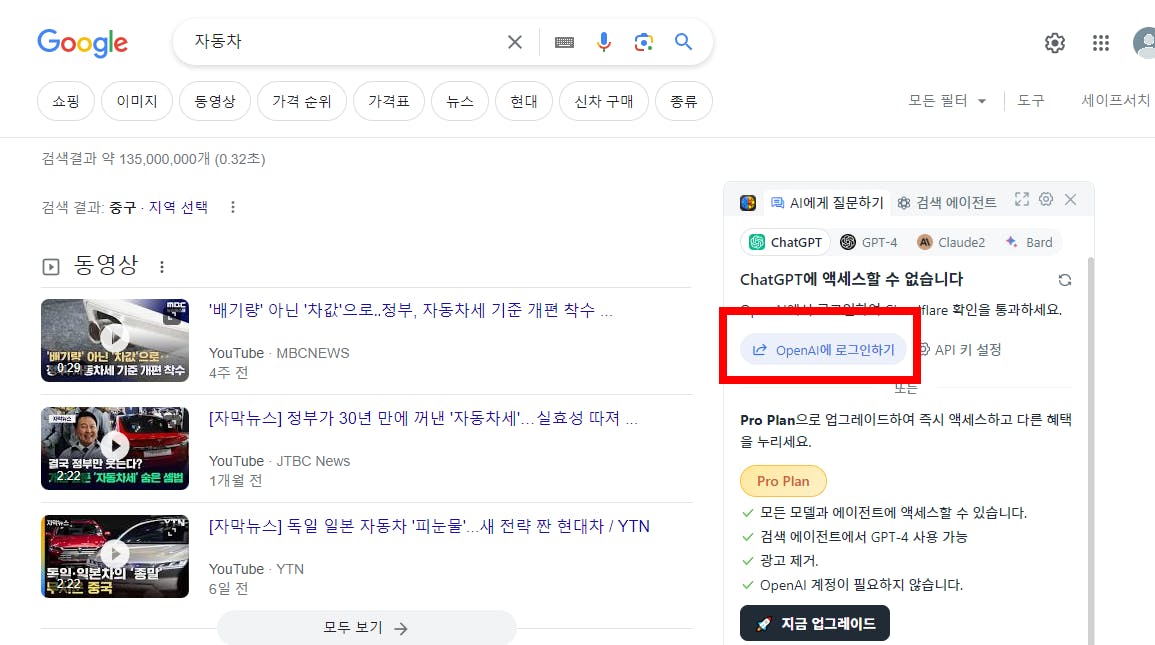Click 모두 보기 to view all videos
Viewport: 1155px width, 645px height.
(x=366, y=627)
